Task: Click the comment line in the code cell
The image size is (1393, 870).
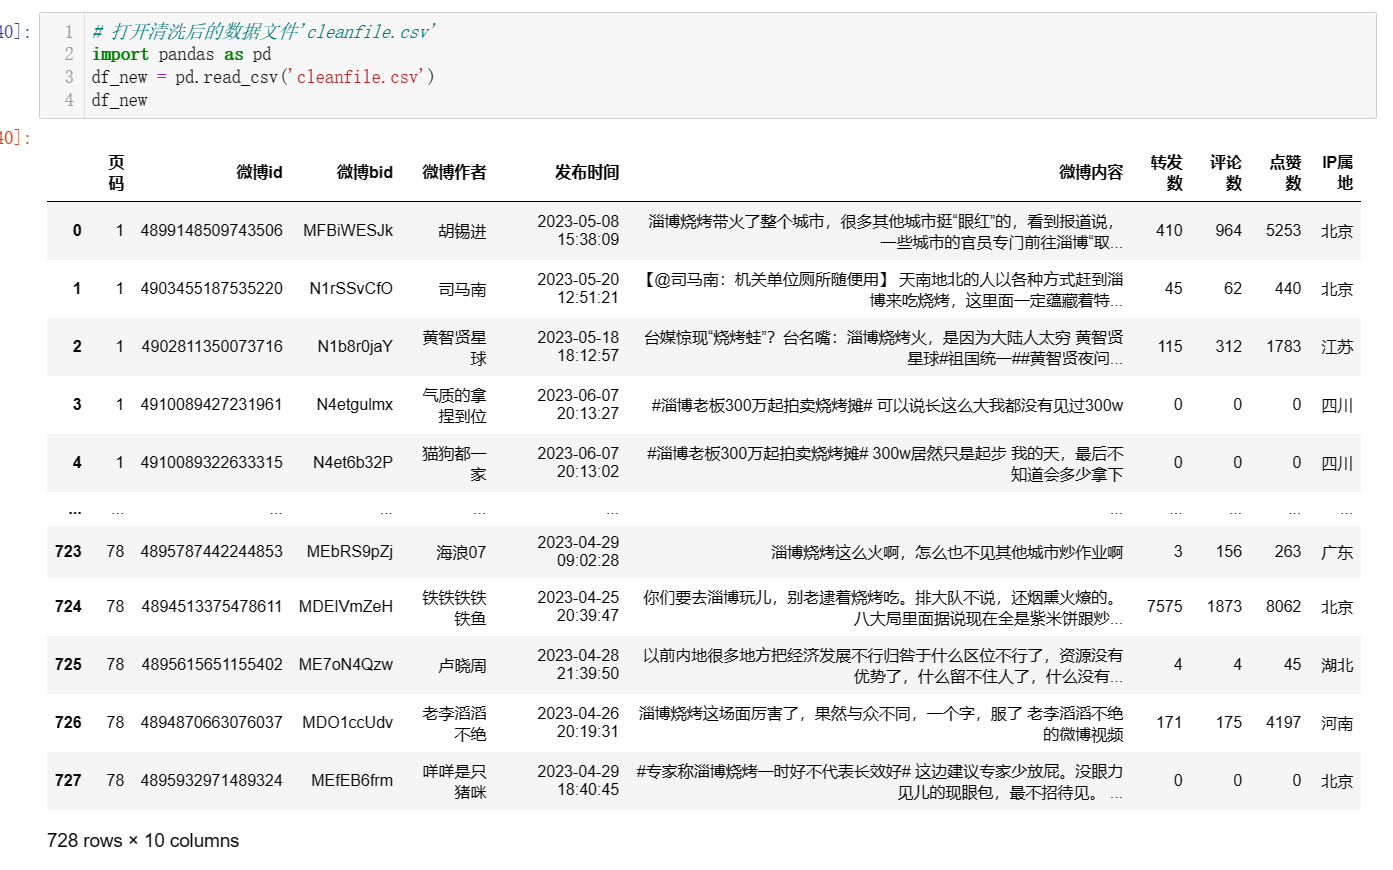Action: click(263, 32)
